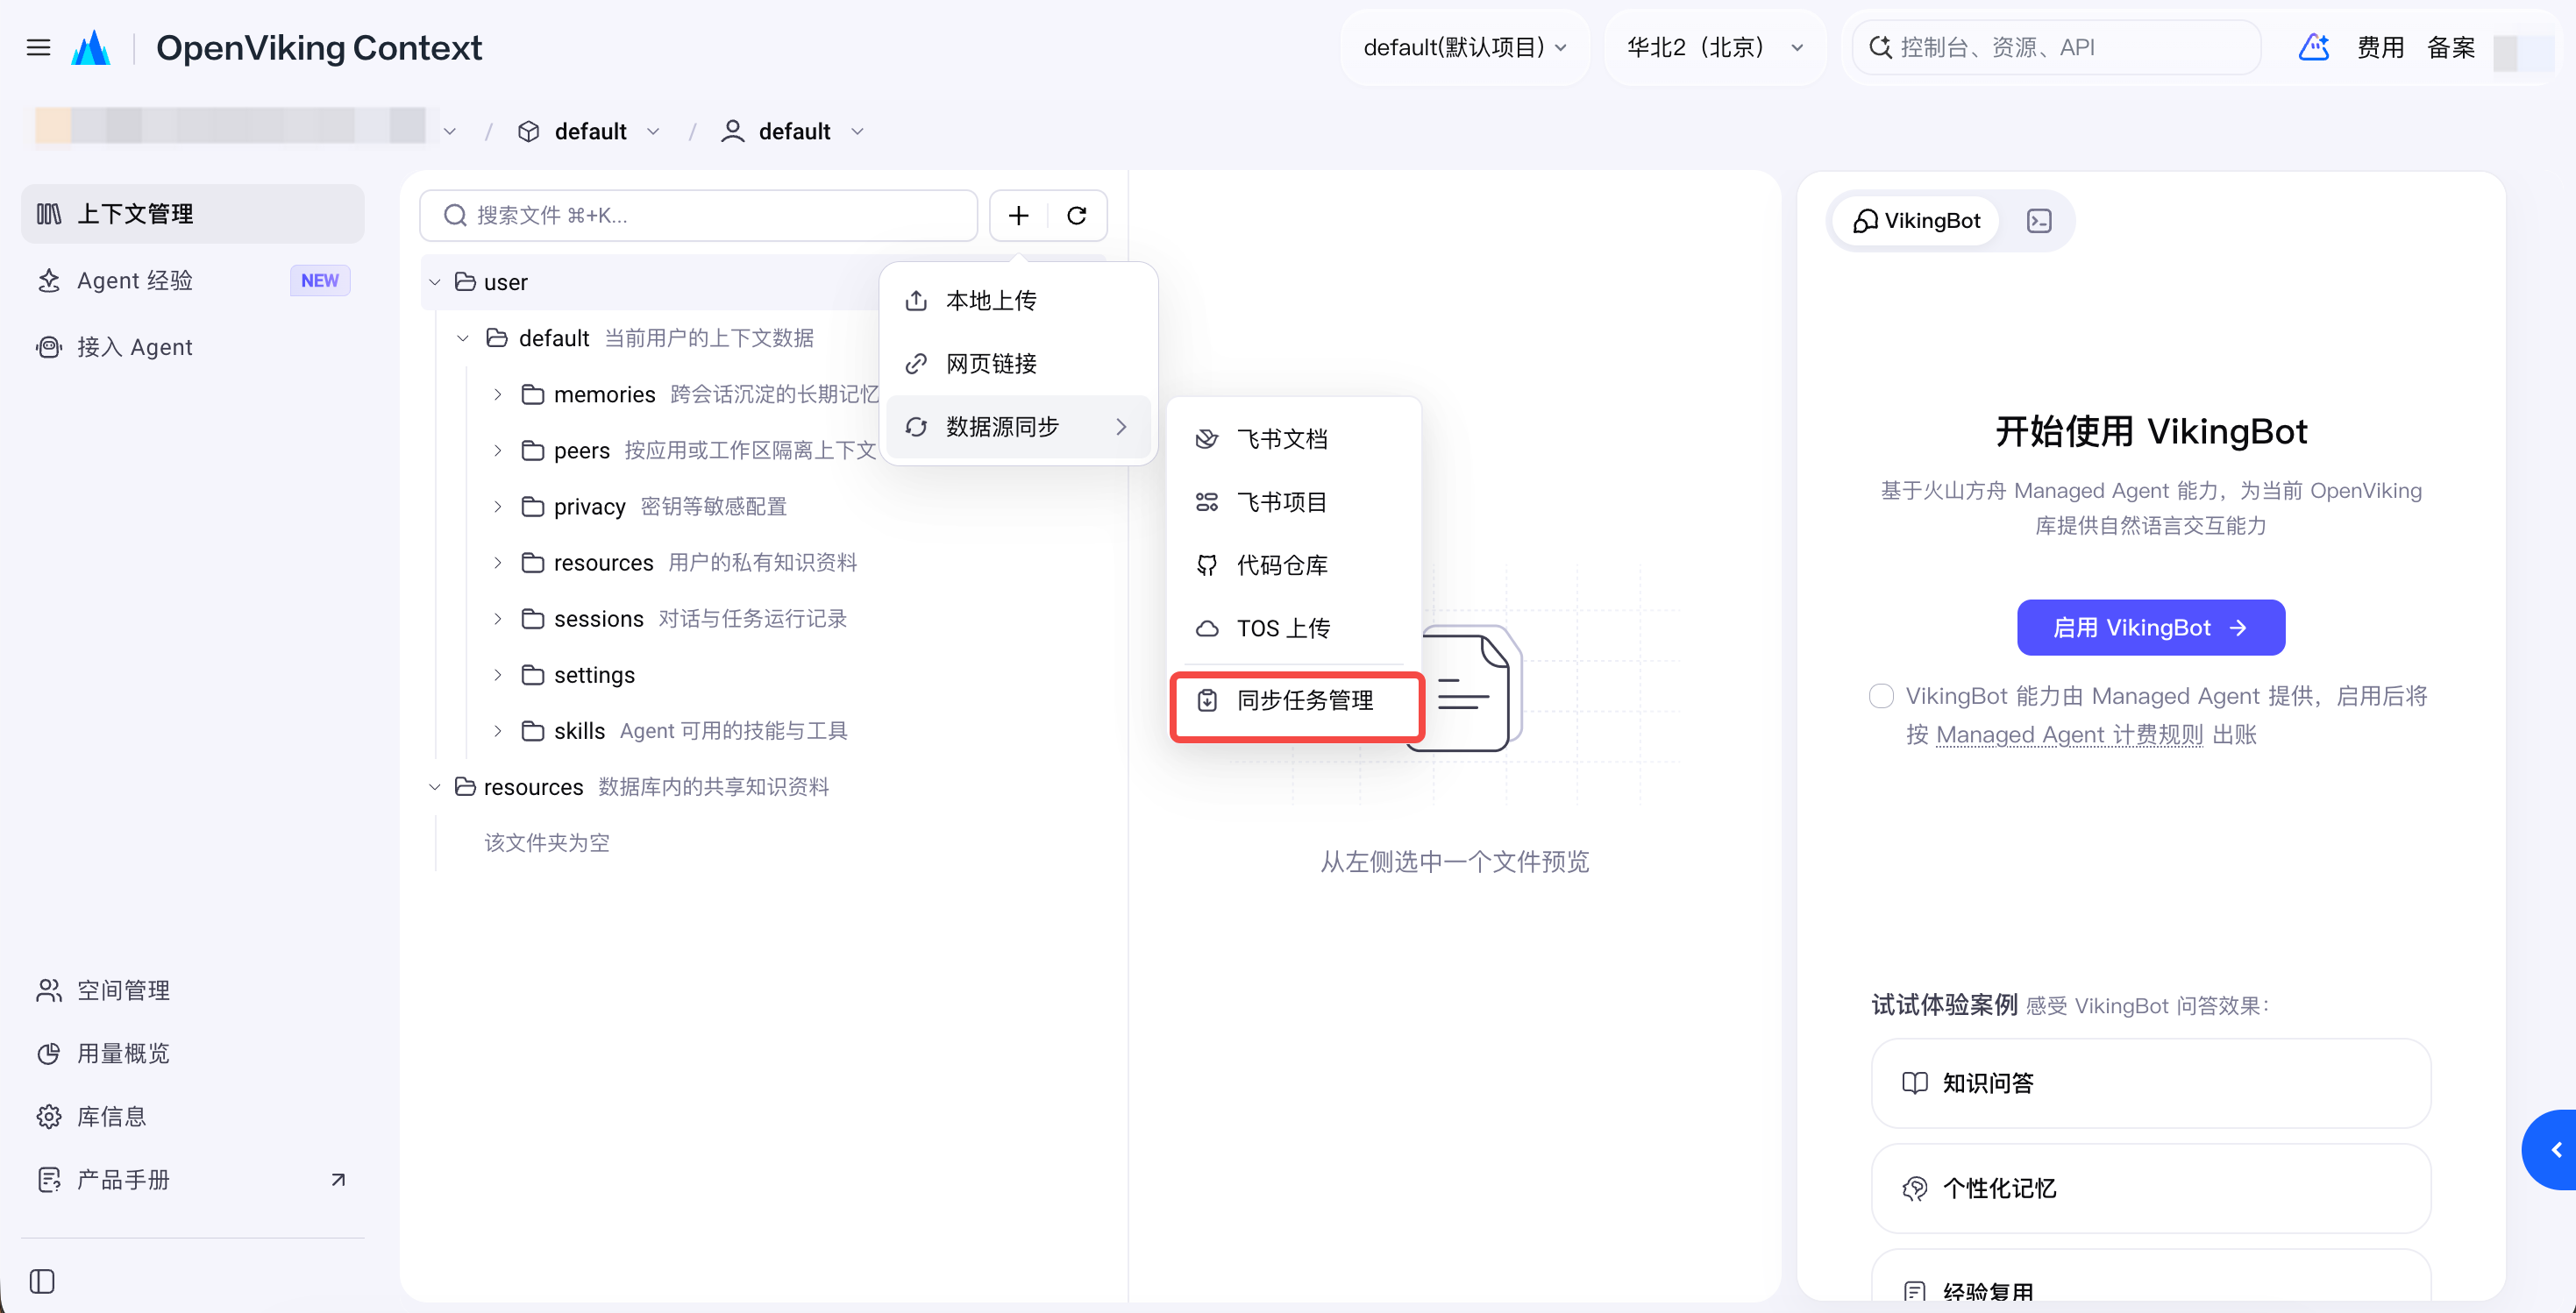Viewport: 2576px width, 1313px height.
Task: Click the search magnifier in console box
Action: pos(1880,47)
